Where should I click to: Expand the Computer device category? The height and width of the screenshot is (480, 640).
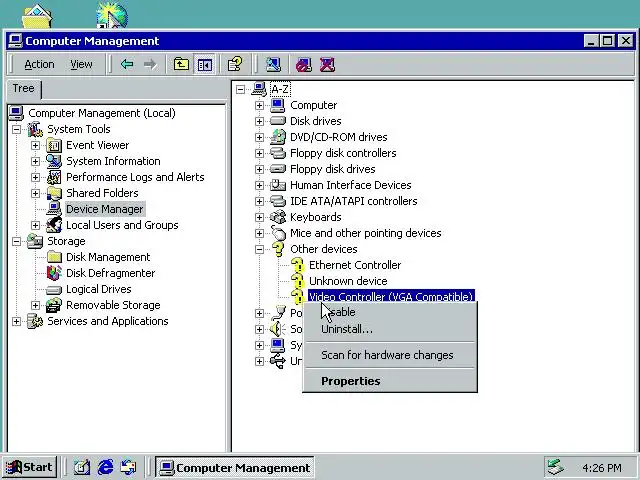pyautogui.click(x=259, y=105)
